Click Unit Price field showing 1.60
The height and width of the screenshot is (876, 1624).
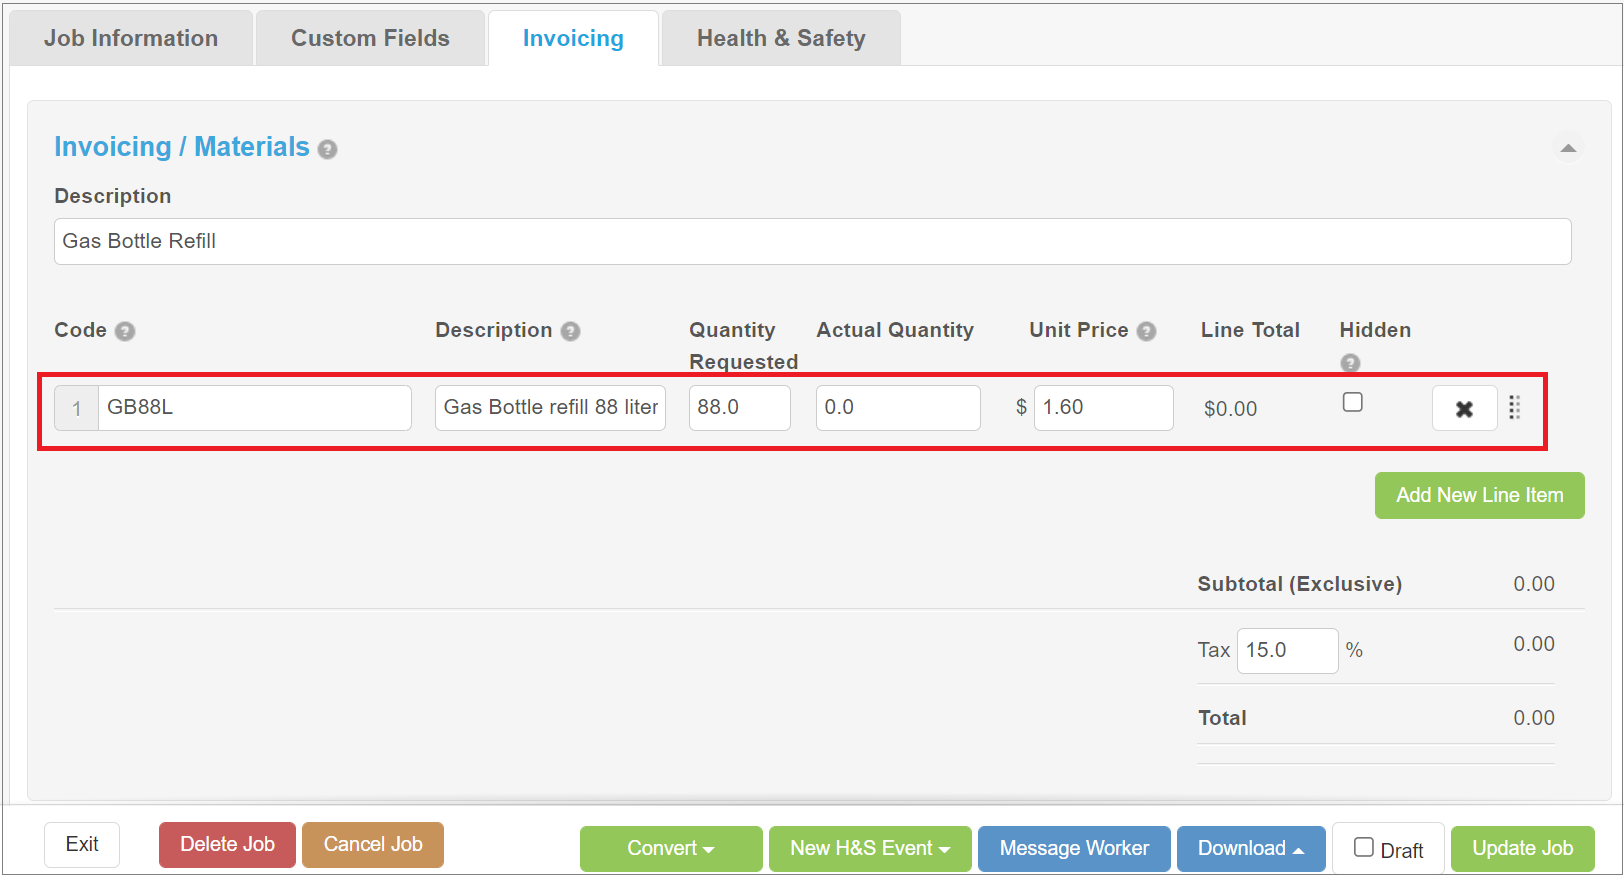(x=1104, y=408)
